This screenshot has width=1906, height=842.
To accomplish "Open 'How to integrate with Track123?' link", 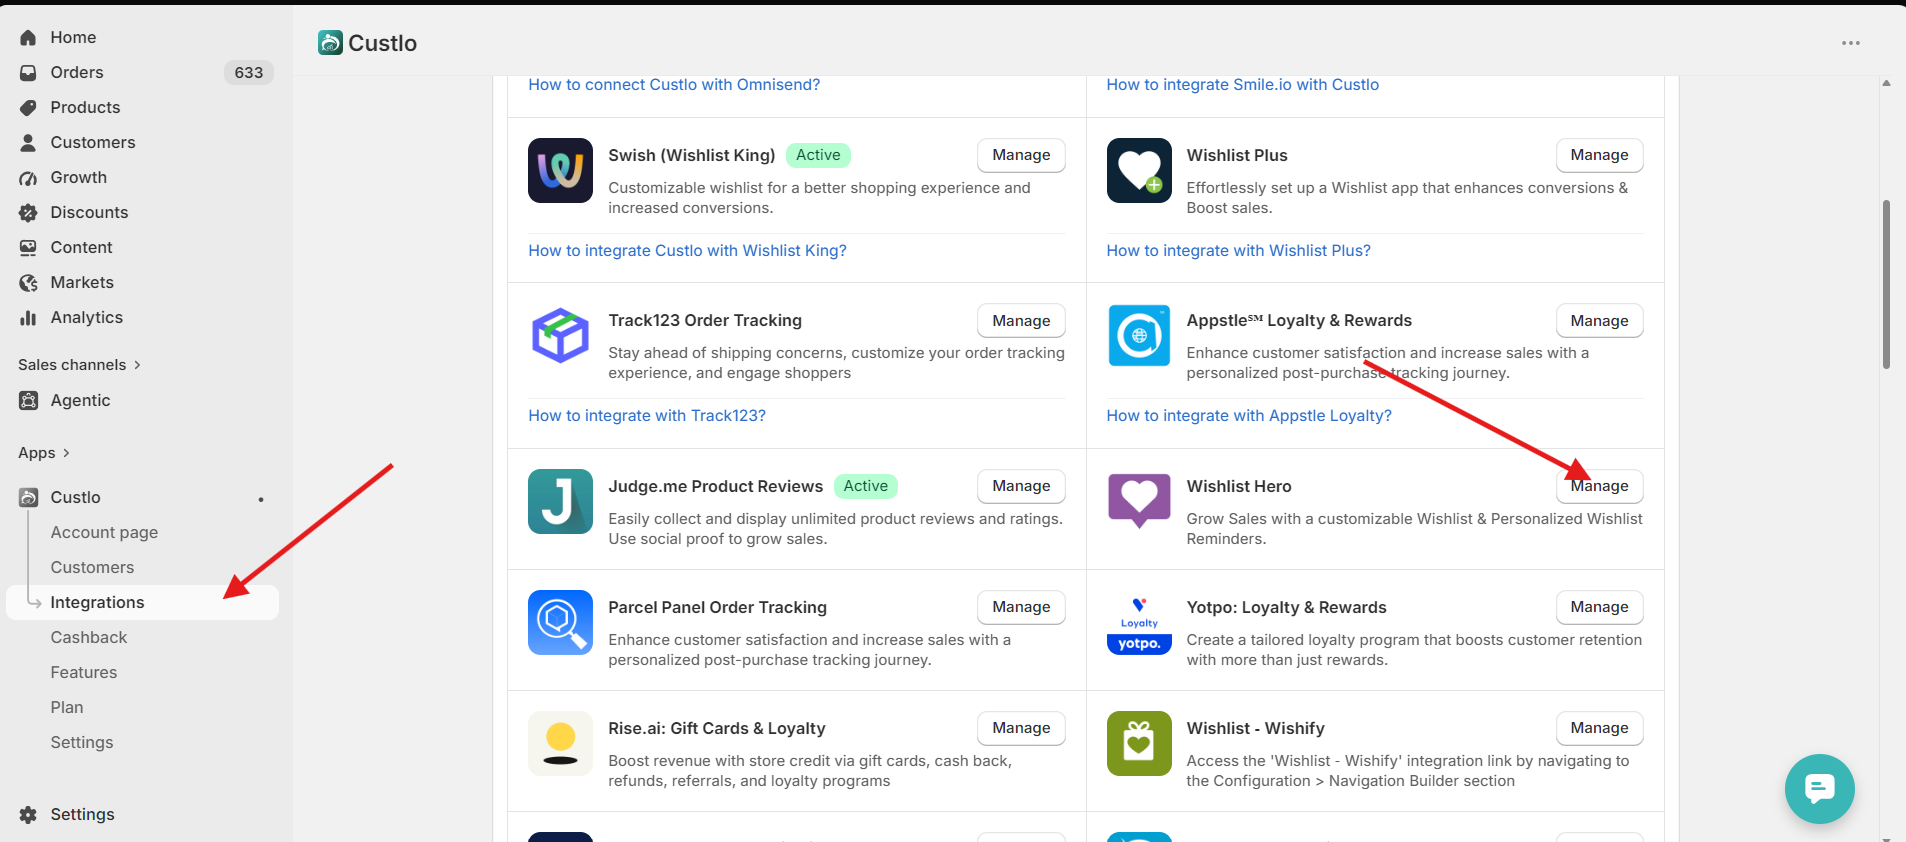I will coord(647,416).
